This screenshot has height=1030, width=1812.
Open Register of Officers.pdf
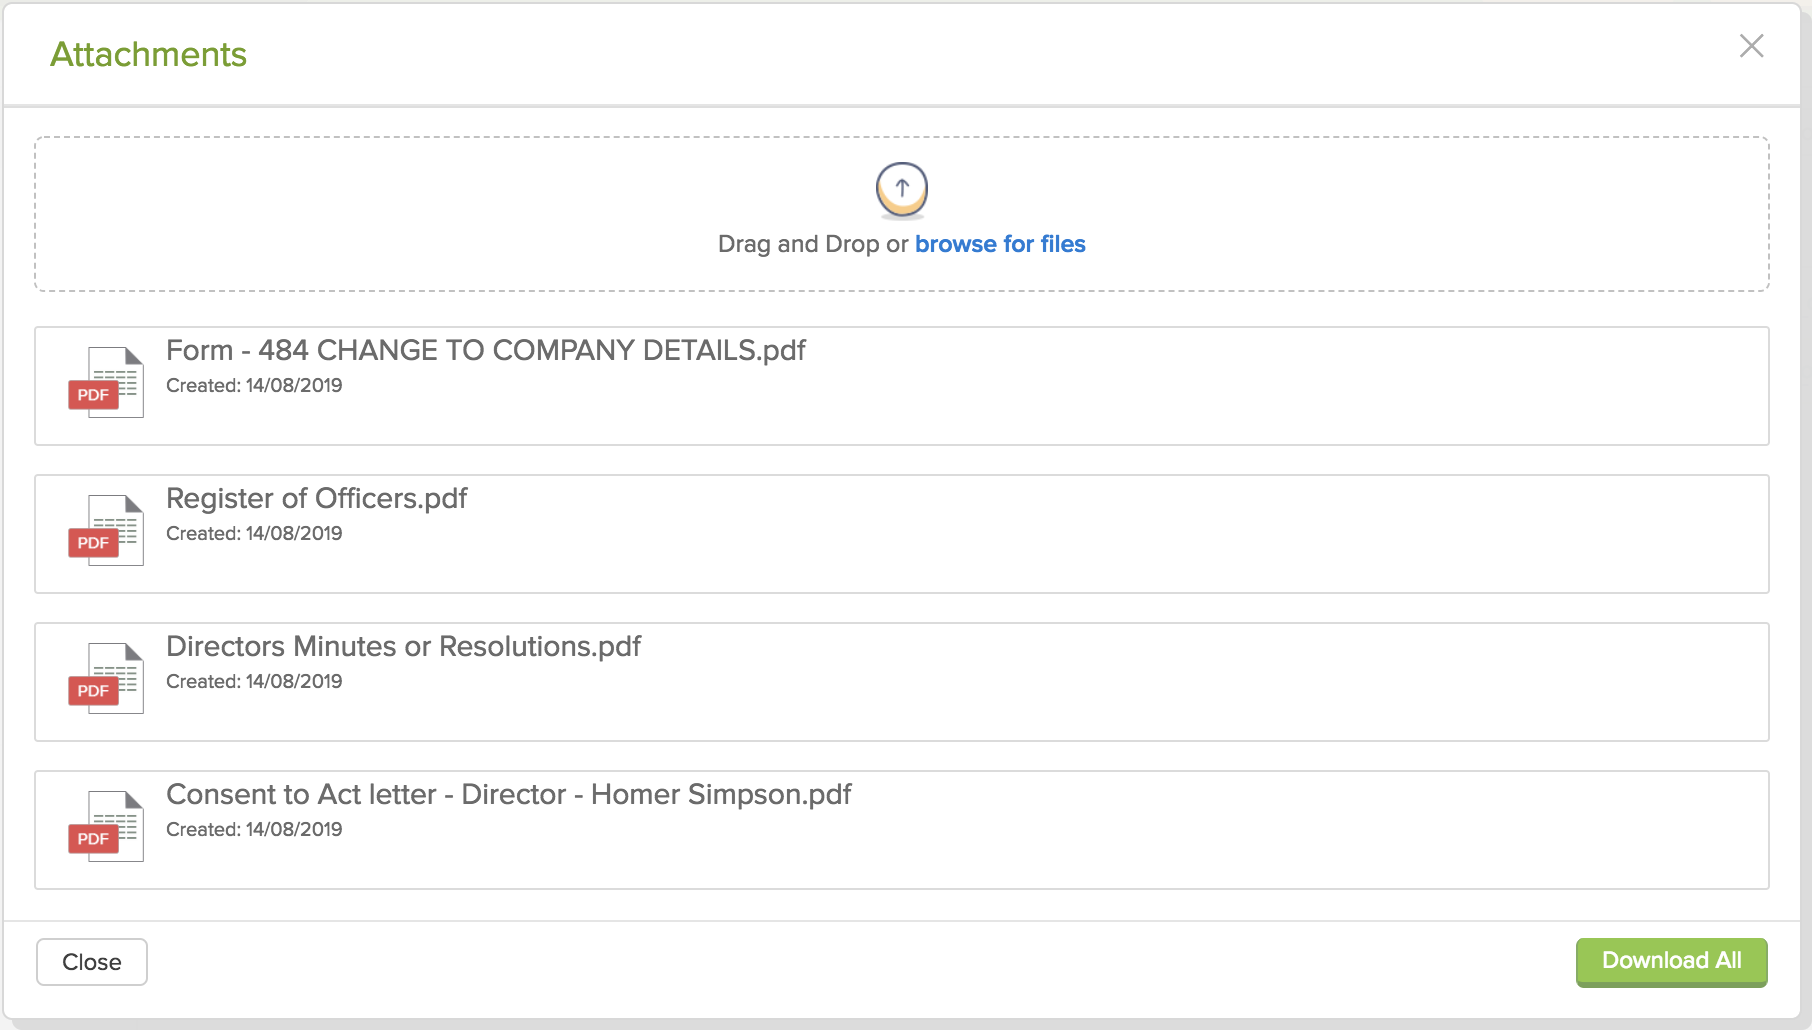(317, 498)
